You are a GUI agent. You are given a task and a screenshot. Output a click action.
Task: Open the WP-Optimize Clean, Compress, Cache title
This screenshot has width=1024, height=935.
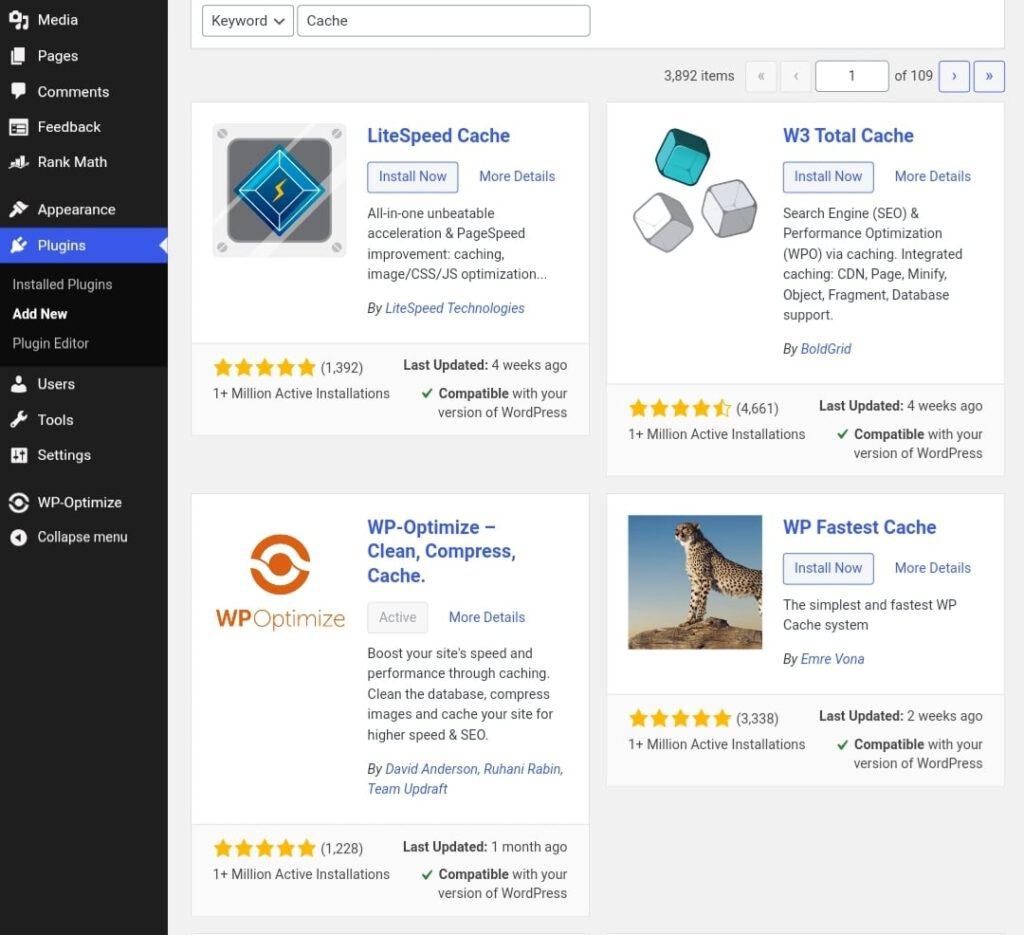click(x=441, y=551)
